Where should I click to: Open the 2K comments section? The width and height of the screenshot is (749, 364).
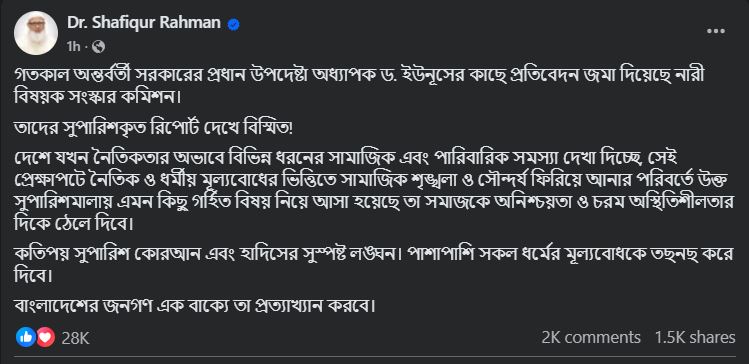pos(590,337)
